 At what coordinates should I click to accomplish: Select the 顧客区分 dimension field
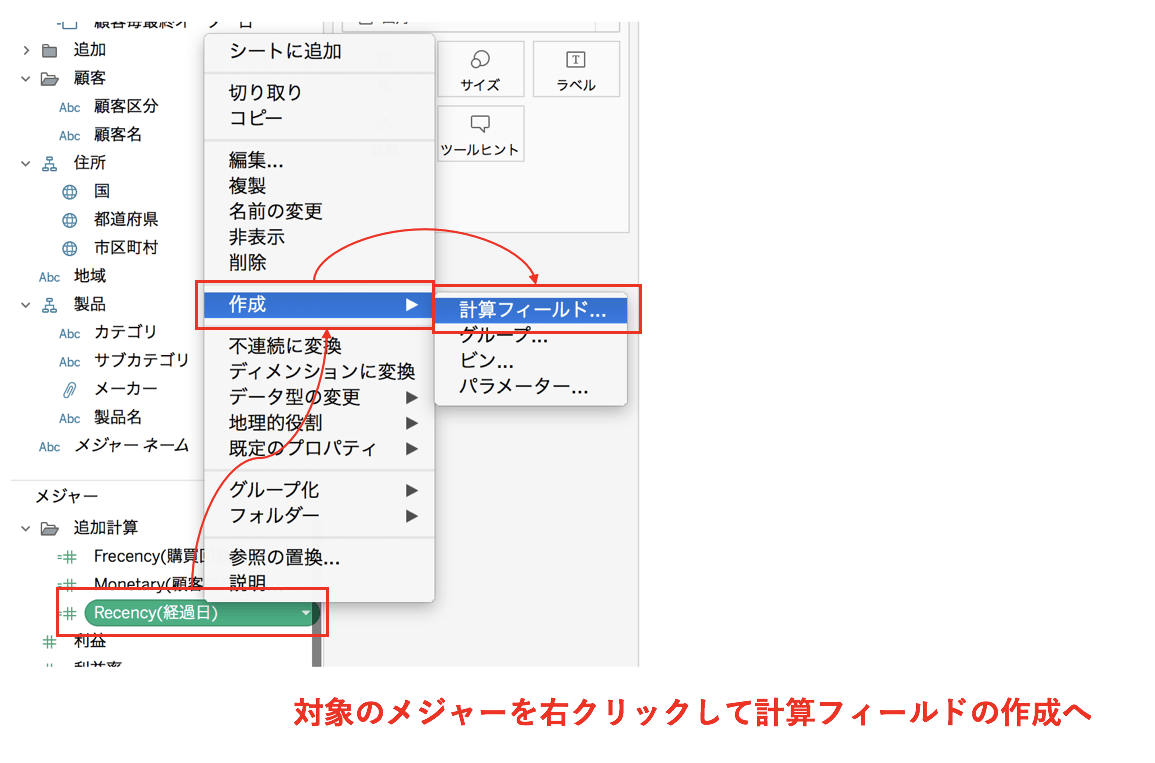(126, 106)
